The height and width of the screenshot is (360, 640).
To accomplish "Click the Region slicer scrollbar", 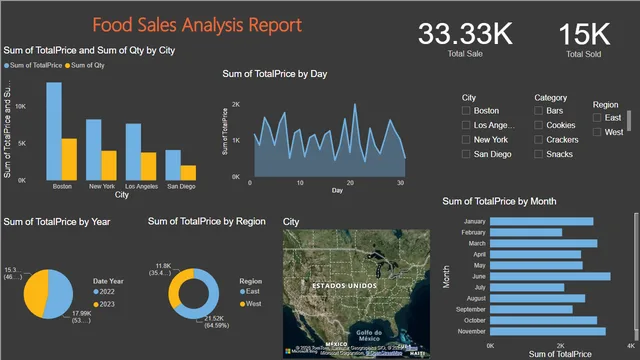I will pyautogui.click(x=629, y=120).
